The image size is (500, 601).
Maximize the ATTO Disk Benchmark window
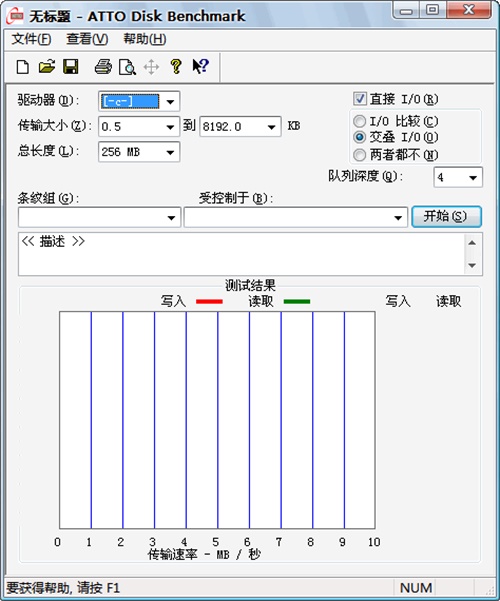pos(433,10)
